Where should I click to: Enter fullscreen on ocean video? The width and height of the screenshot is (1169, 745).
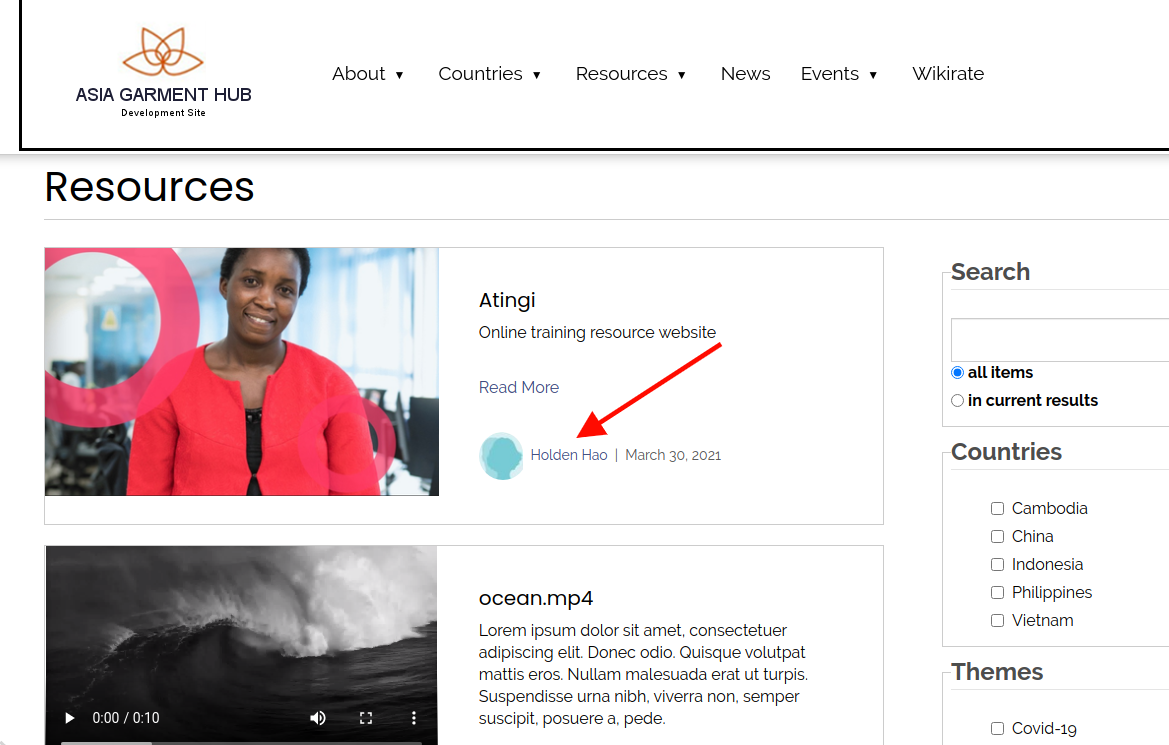click(x=366, y=718)
